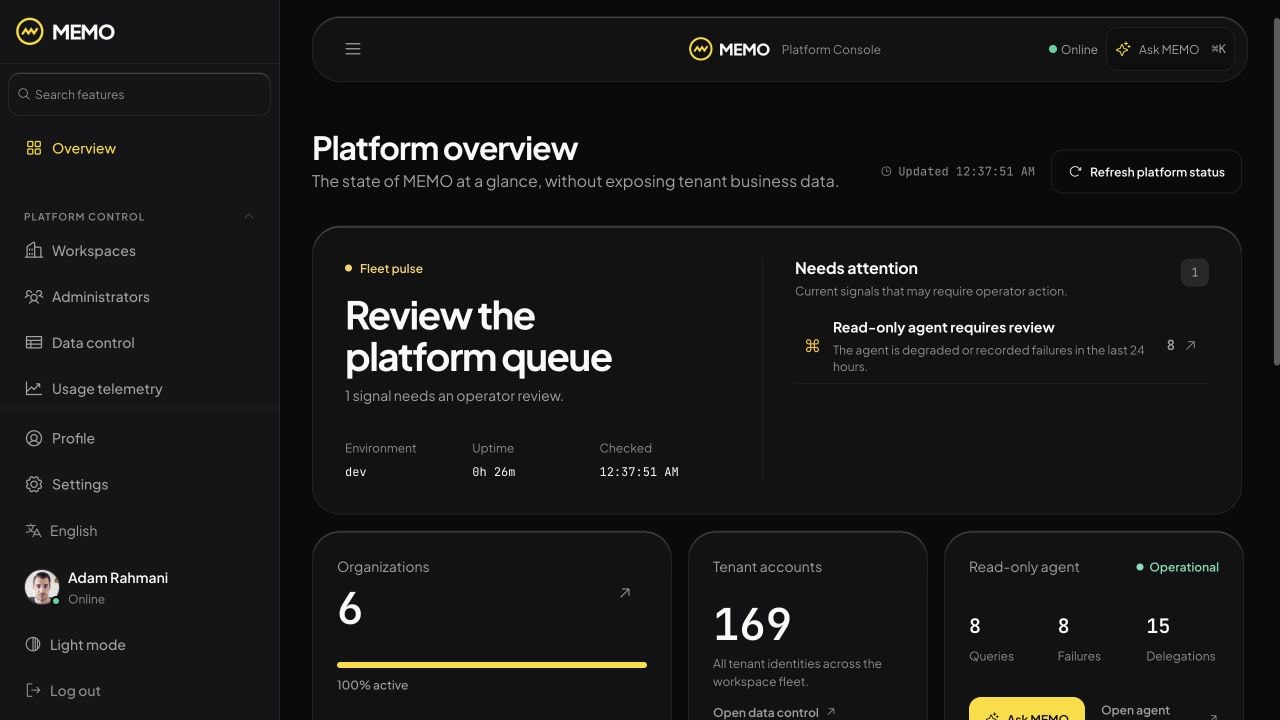Open Administrators people icon
Image resolution: width=1280 pixels, height=720 pixels.
pyautogui.click(x=34, y=297)
